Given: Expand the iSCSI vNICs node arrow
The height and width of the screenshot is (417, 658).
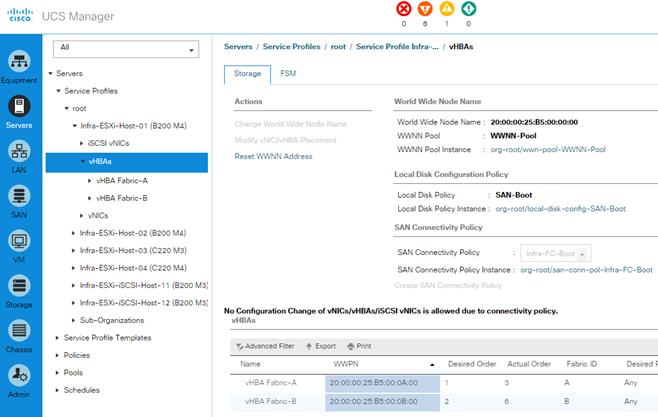Looking at the screenshot, I should click(x=82, y=143).
